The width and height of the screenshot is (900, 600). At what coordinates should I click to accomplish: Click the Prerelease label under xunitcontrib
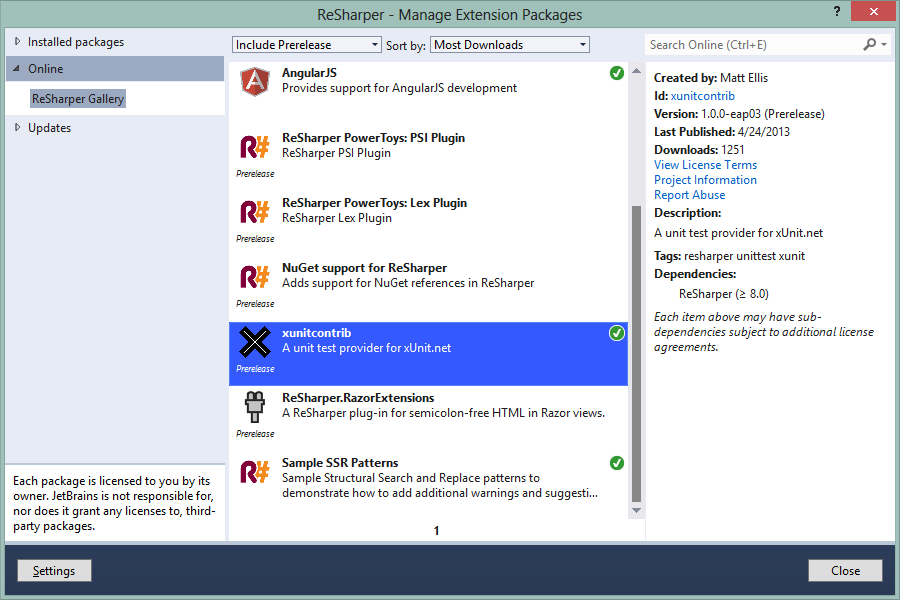[255, 369]
